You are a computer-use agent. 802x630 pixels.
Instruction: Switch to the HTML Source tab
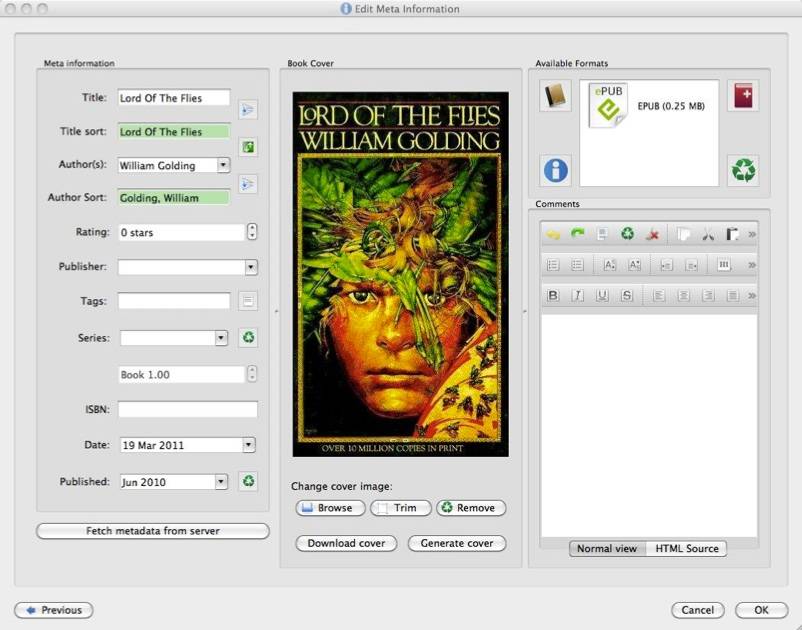(686, 549)
